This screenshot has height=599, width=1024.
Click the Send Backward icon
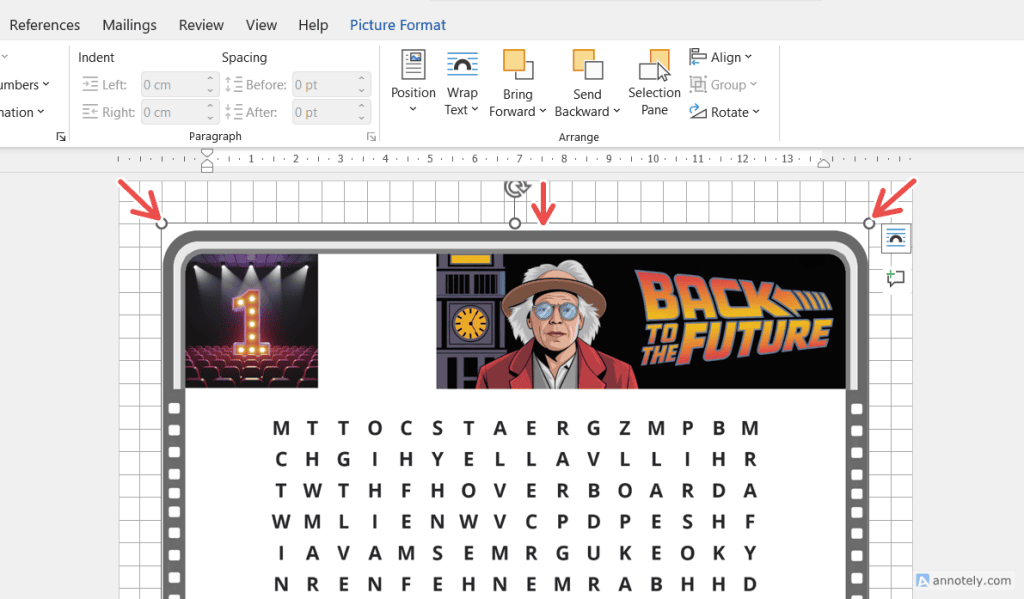pyautogui.click(x=587, y=65)
